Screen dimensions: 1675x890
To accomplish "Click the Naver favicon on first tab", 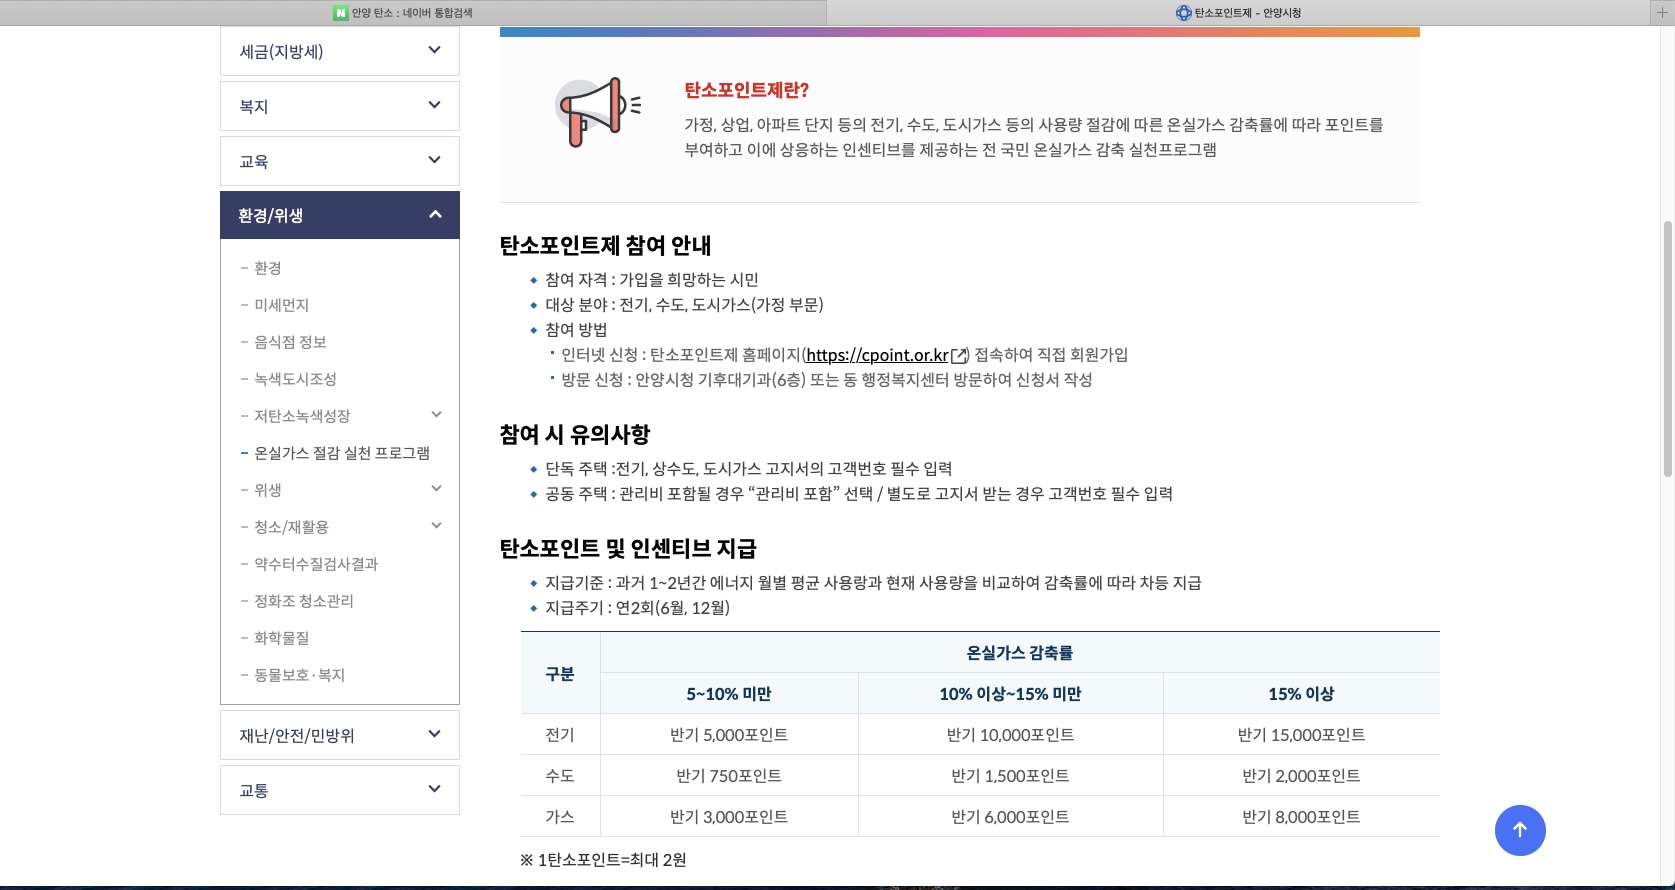I will click(341, 13).
